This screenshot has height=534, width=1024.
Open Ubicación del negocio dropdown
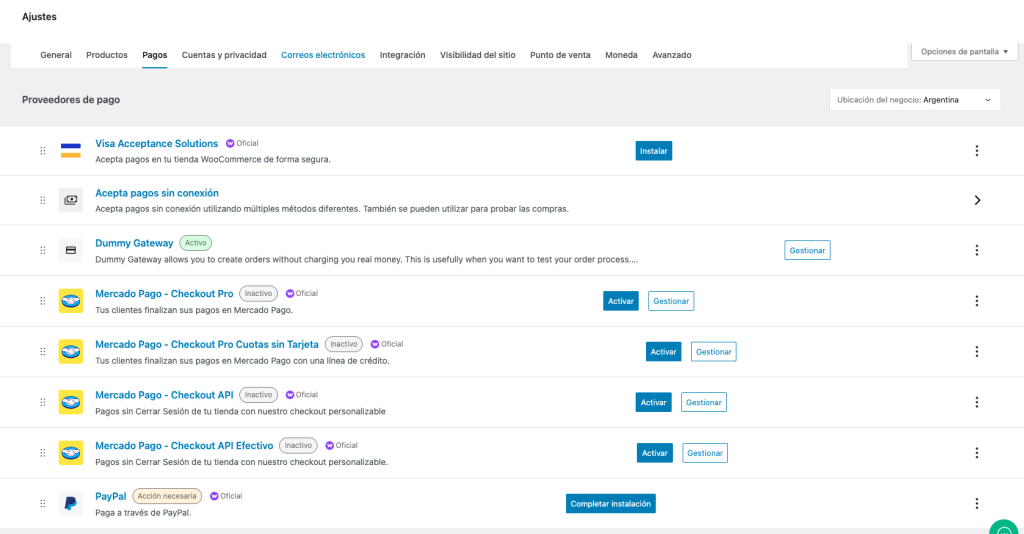(x=915, y=100)
